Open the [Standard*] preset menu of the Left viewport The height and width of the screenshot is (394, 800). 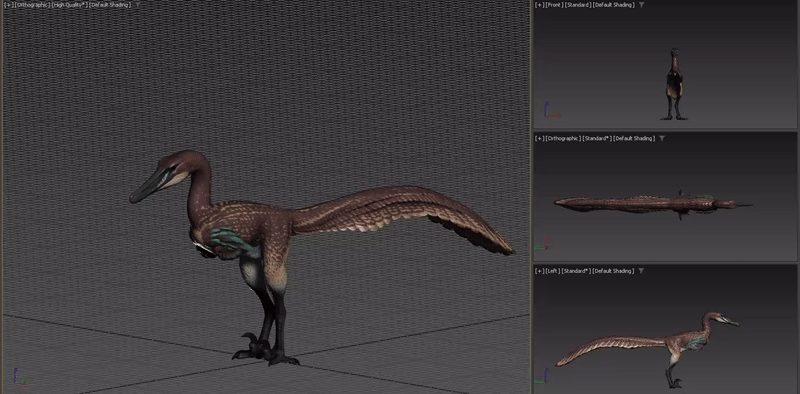[576, 271]
